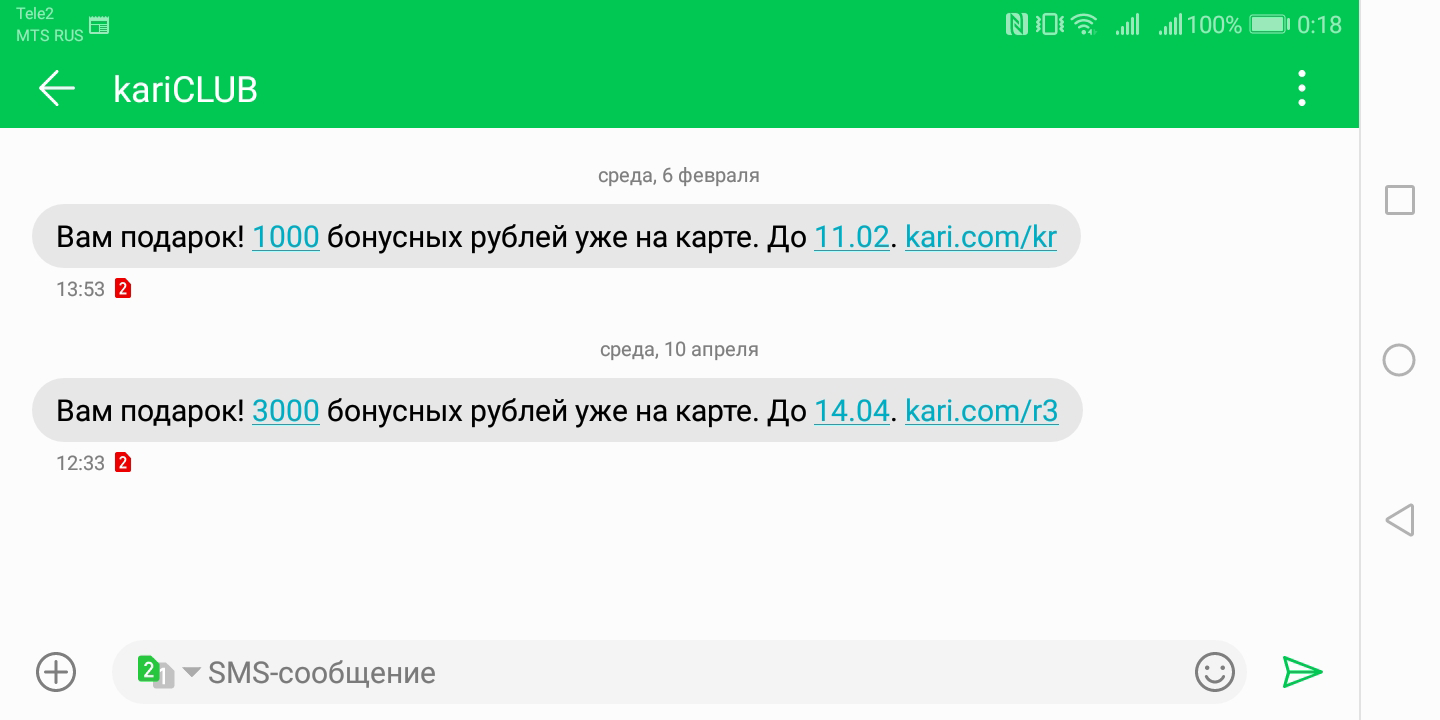
Task: Tap the date header среда, 6 февраля
Action: pyautogui.click(x=679, y=175)
